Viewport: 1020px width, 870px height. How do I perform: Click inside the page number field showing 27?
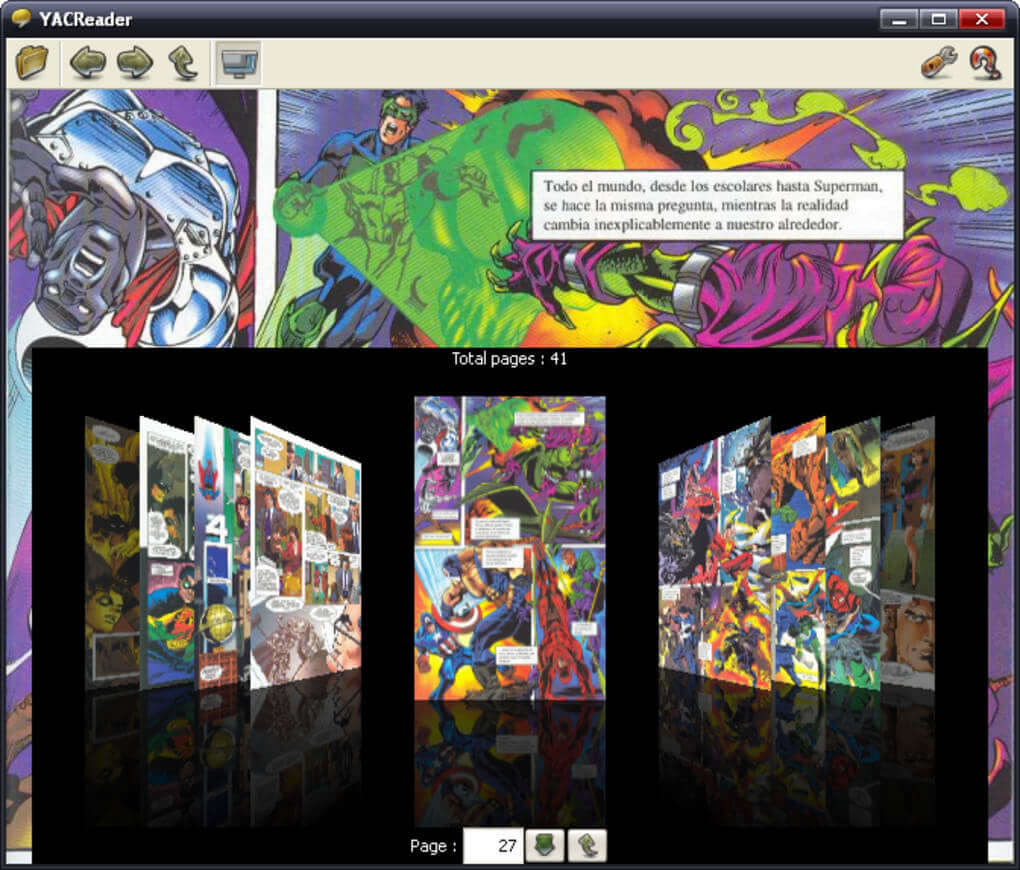(x=492, y=846)
